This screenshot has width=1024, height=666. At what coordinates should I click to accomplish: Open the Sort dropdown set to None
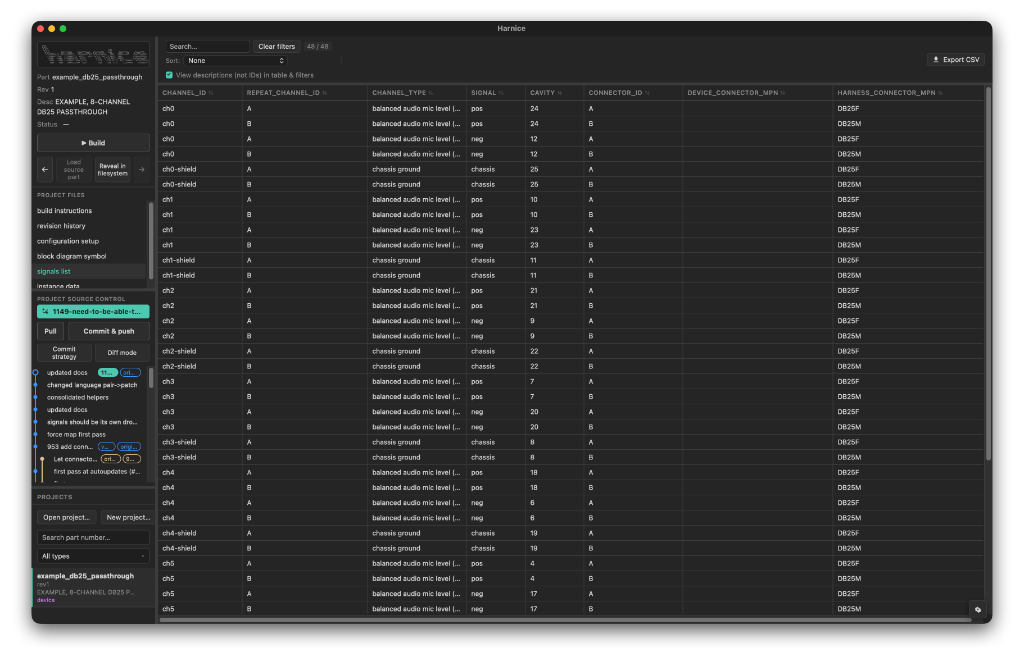[x=235, y=61]
